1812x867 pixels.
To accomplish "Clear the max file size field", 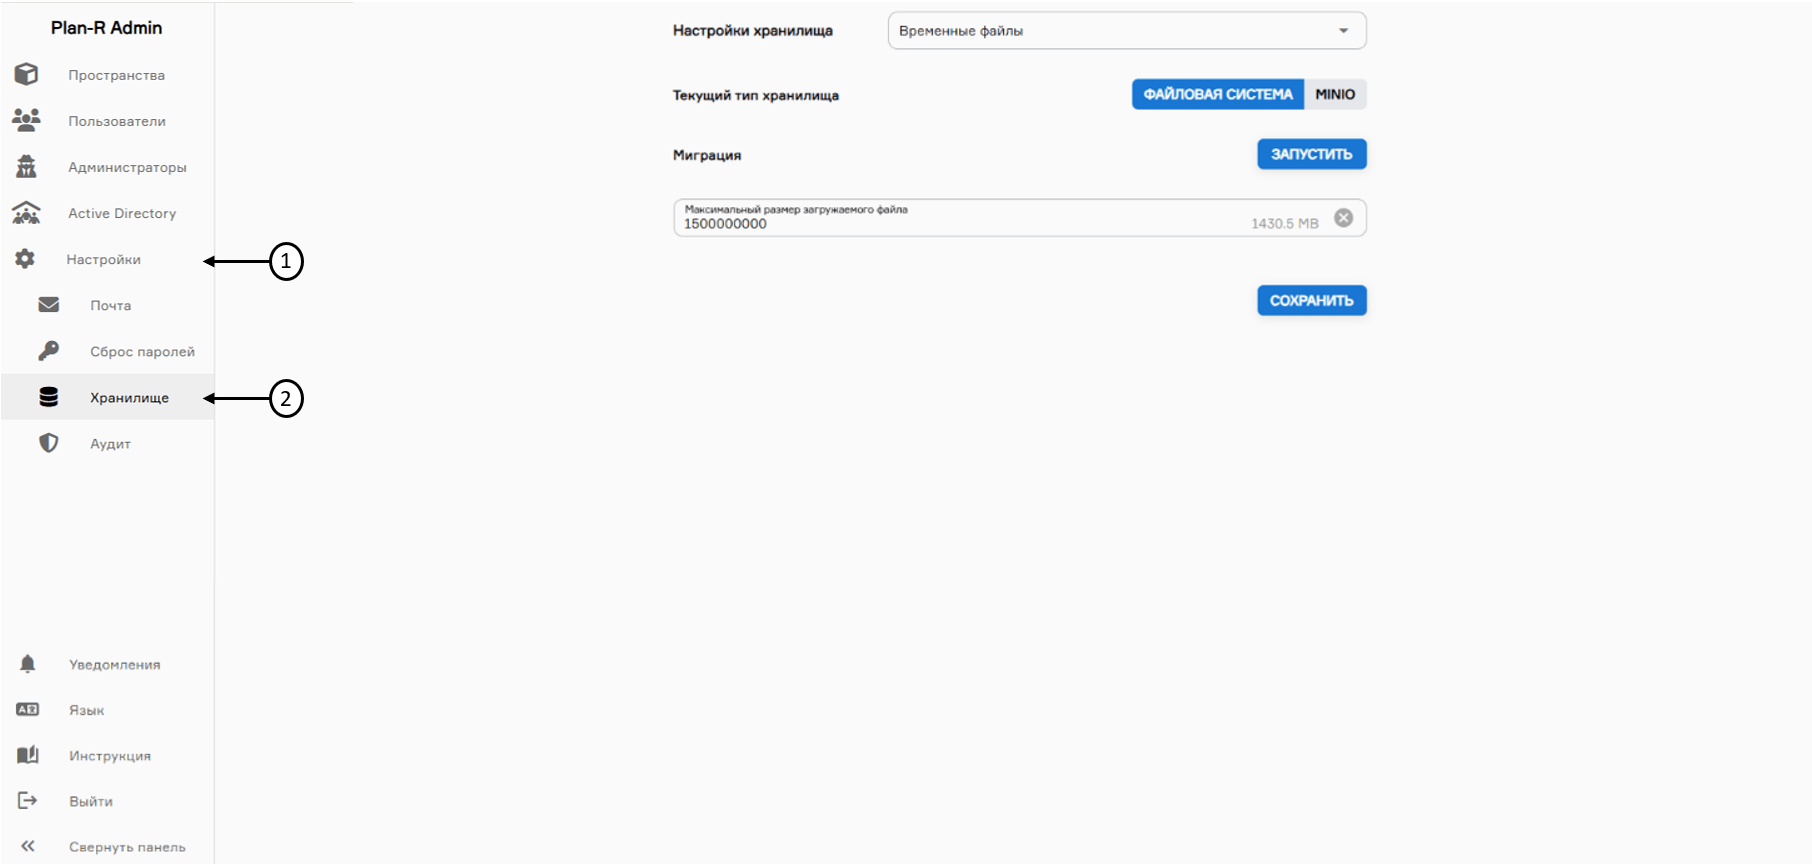I will 1344,218.
